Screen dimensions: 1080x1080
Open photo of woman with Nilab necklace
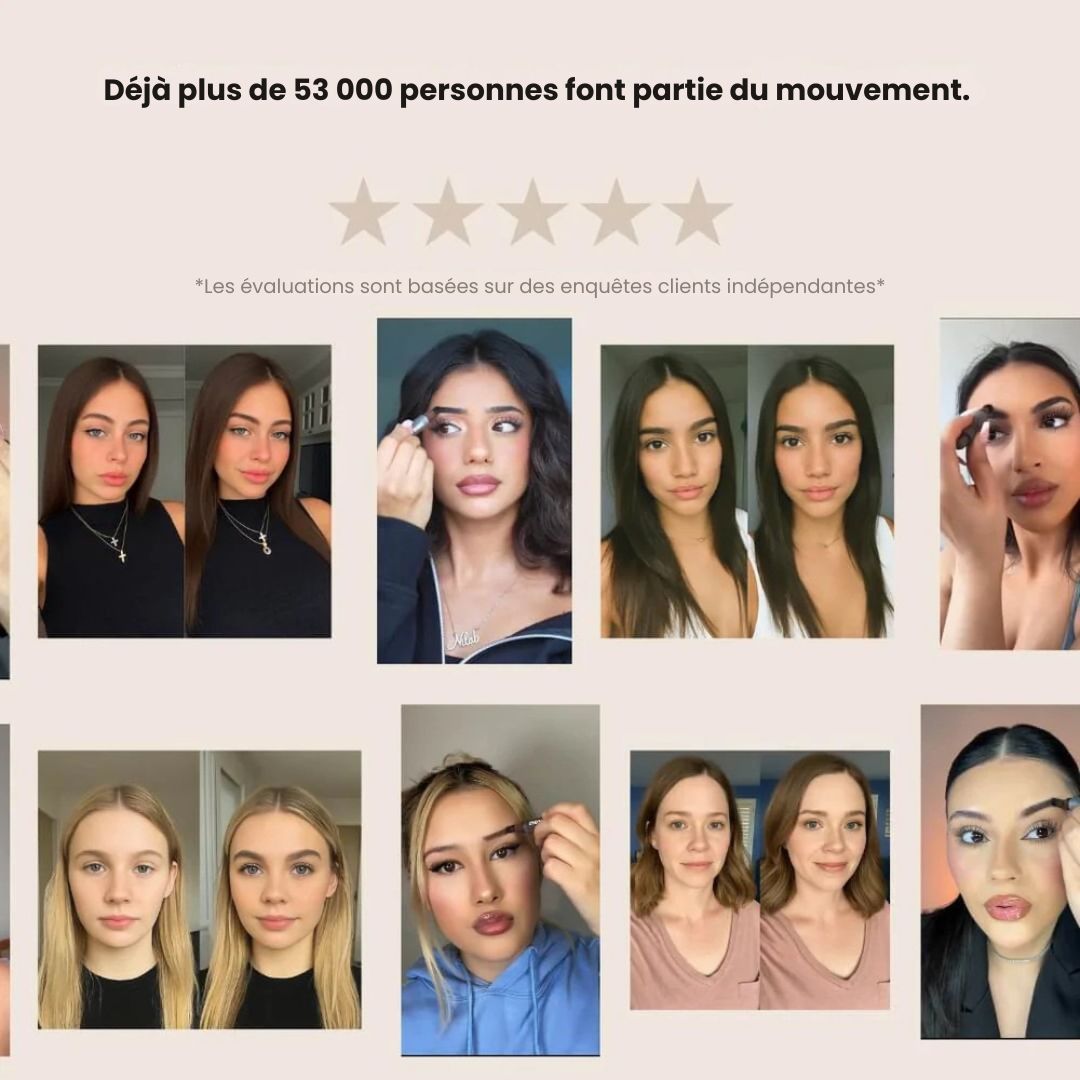coord(474,490)
